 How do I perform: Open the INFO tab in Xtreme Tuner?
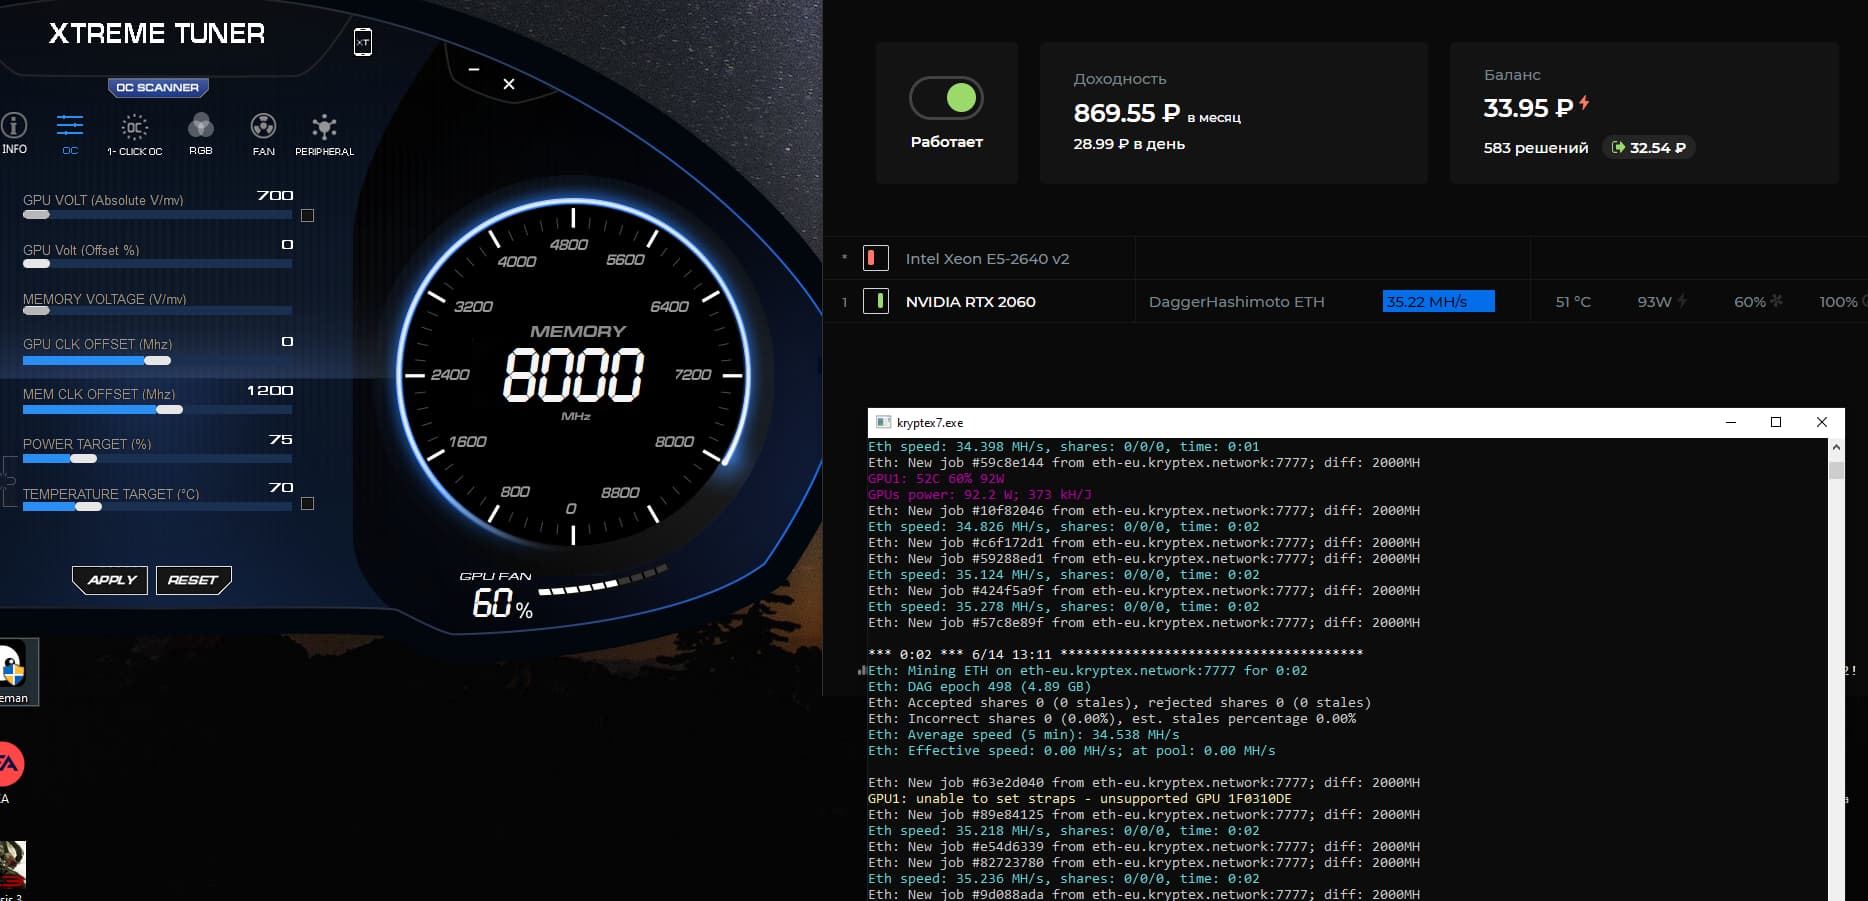point(14,133)
